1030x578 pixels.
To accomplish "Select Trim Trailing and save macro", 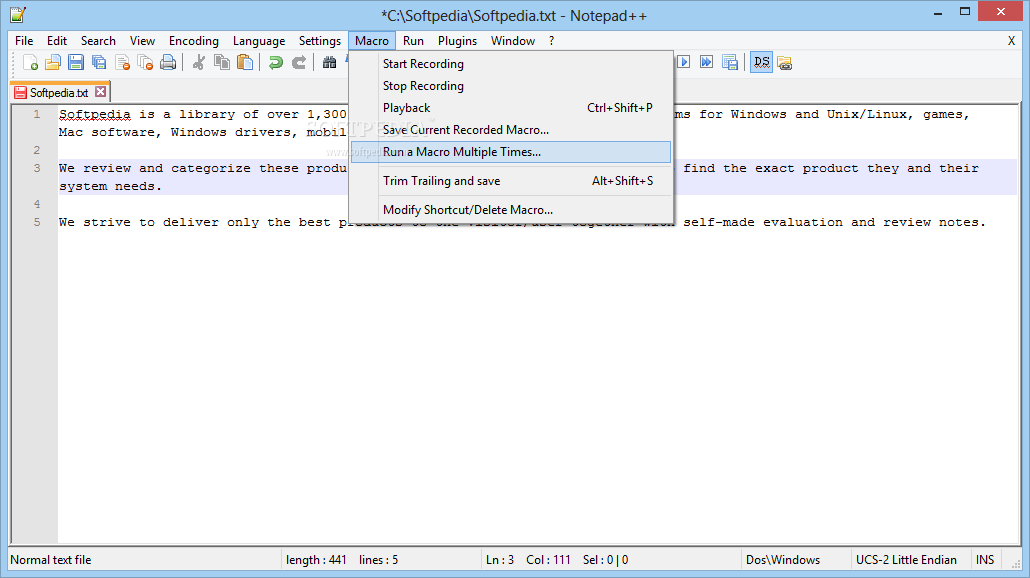I will (x=511, y=181).
